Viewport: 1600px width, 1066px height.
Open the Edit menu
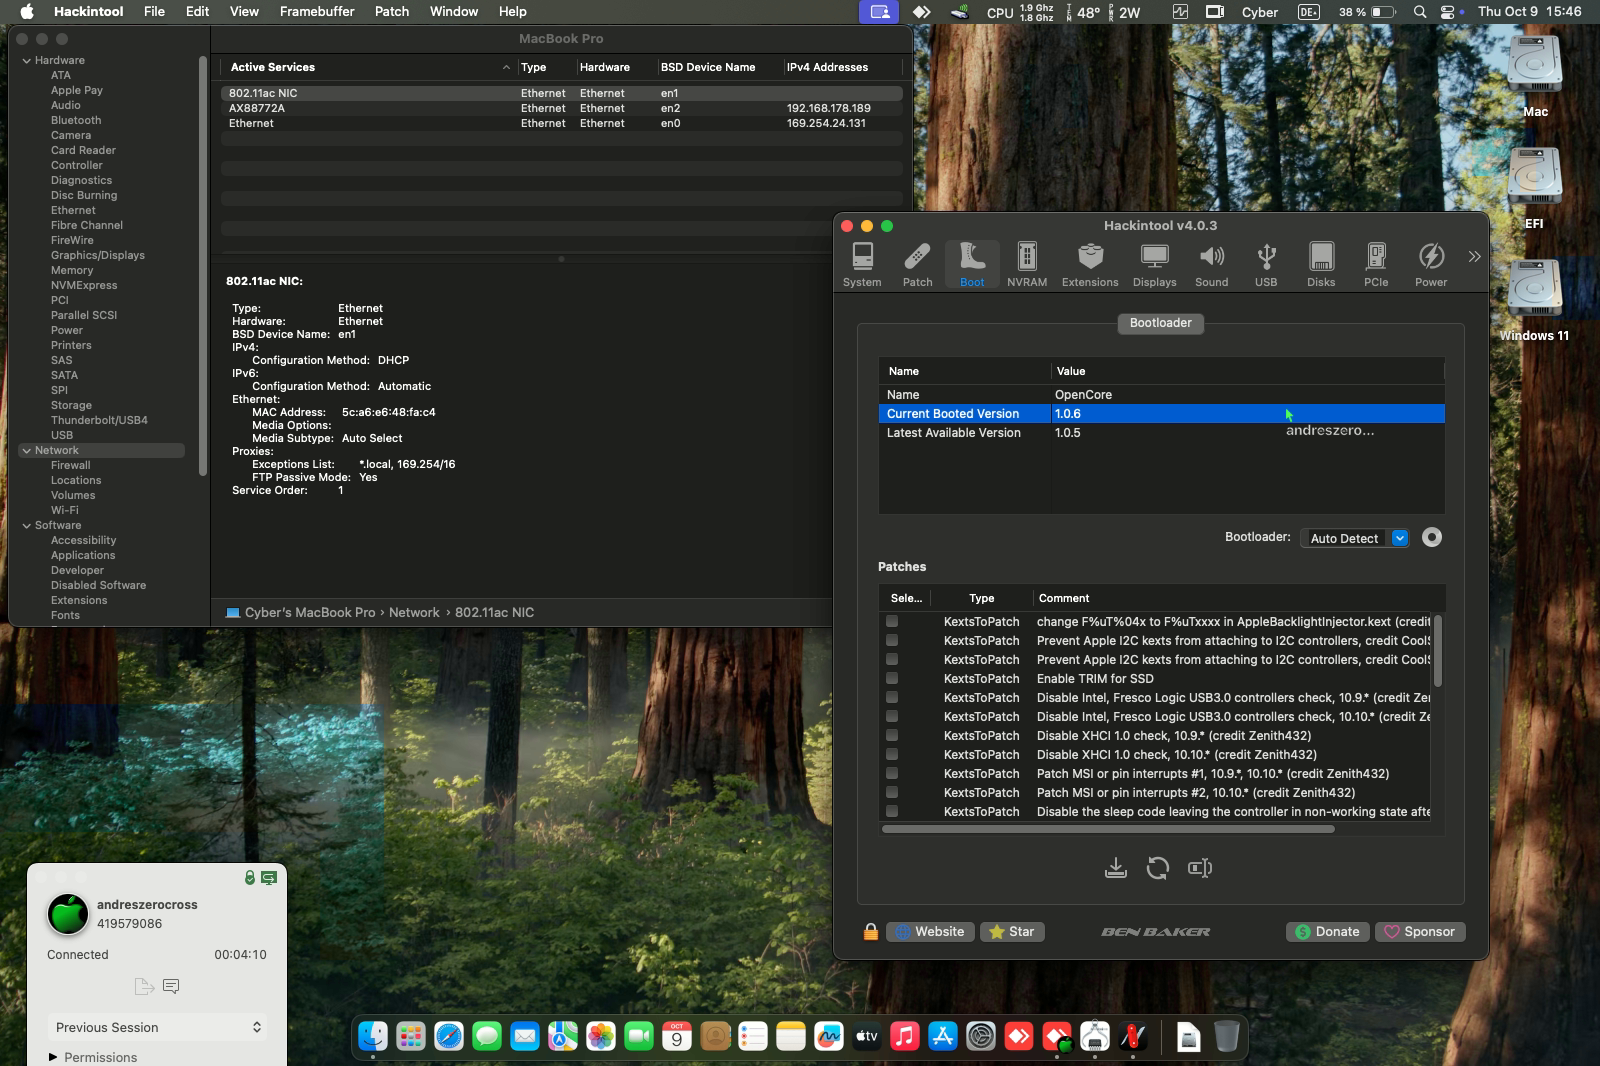click(x=198, y=12)
